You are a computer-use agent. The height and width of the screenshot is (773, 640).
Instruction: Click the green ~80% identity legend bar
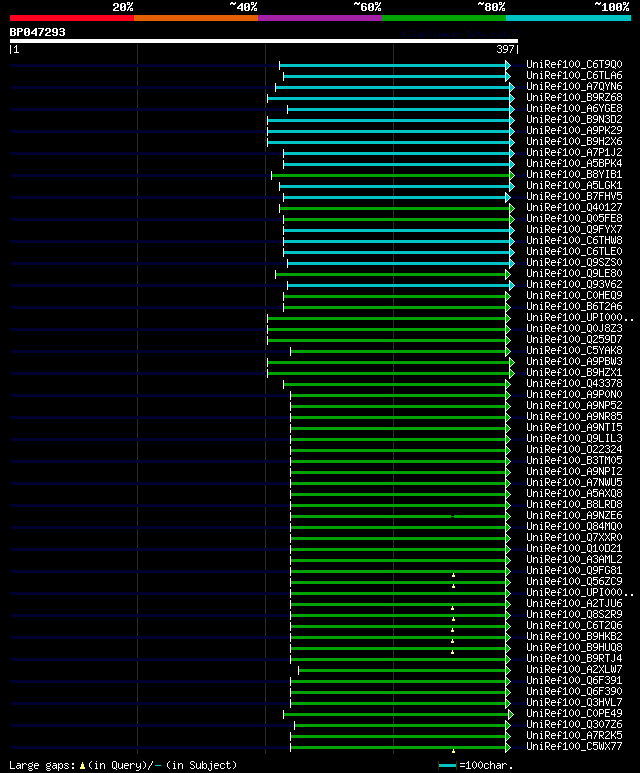click(444, 18)
